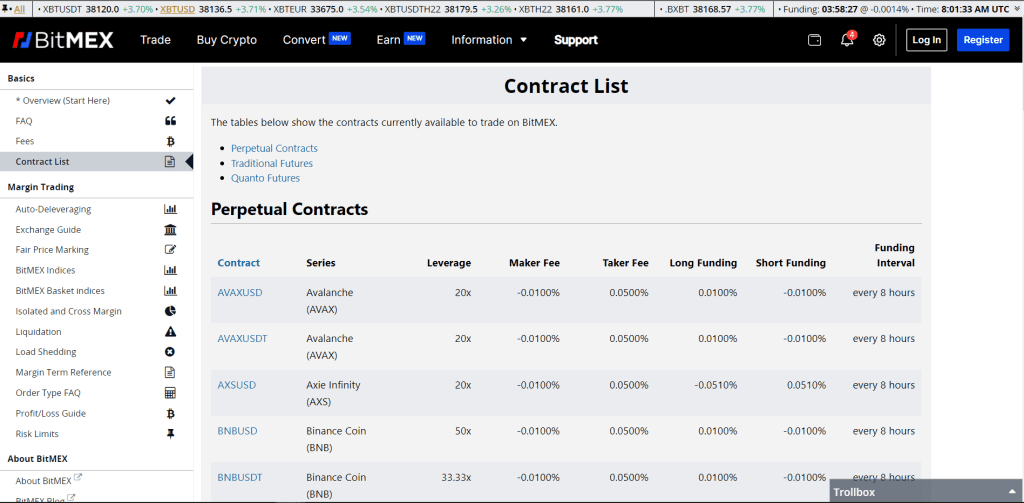The width and height of the screenshot is (1024, 503).
Task: Expand the Information dropdown menu
Action: click(x=489, y=40)
